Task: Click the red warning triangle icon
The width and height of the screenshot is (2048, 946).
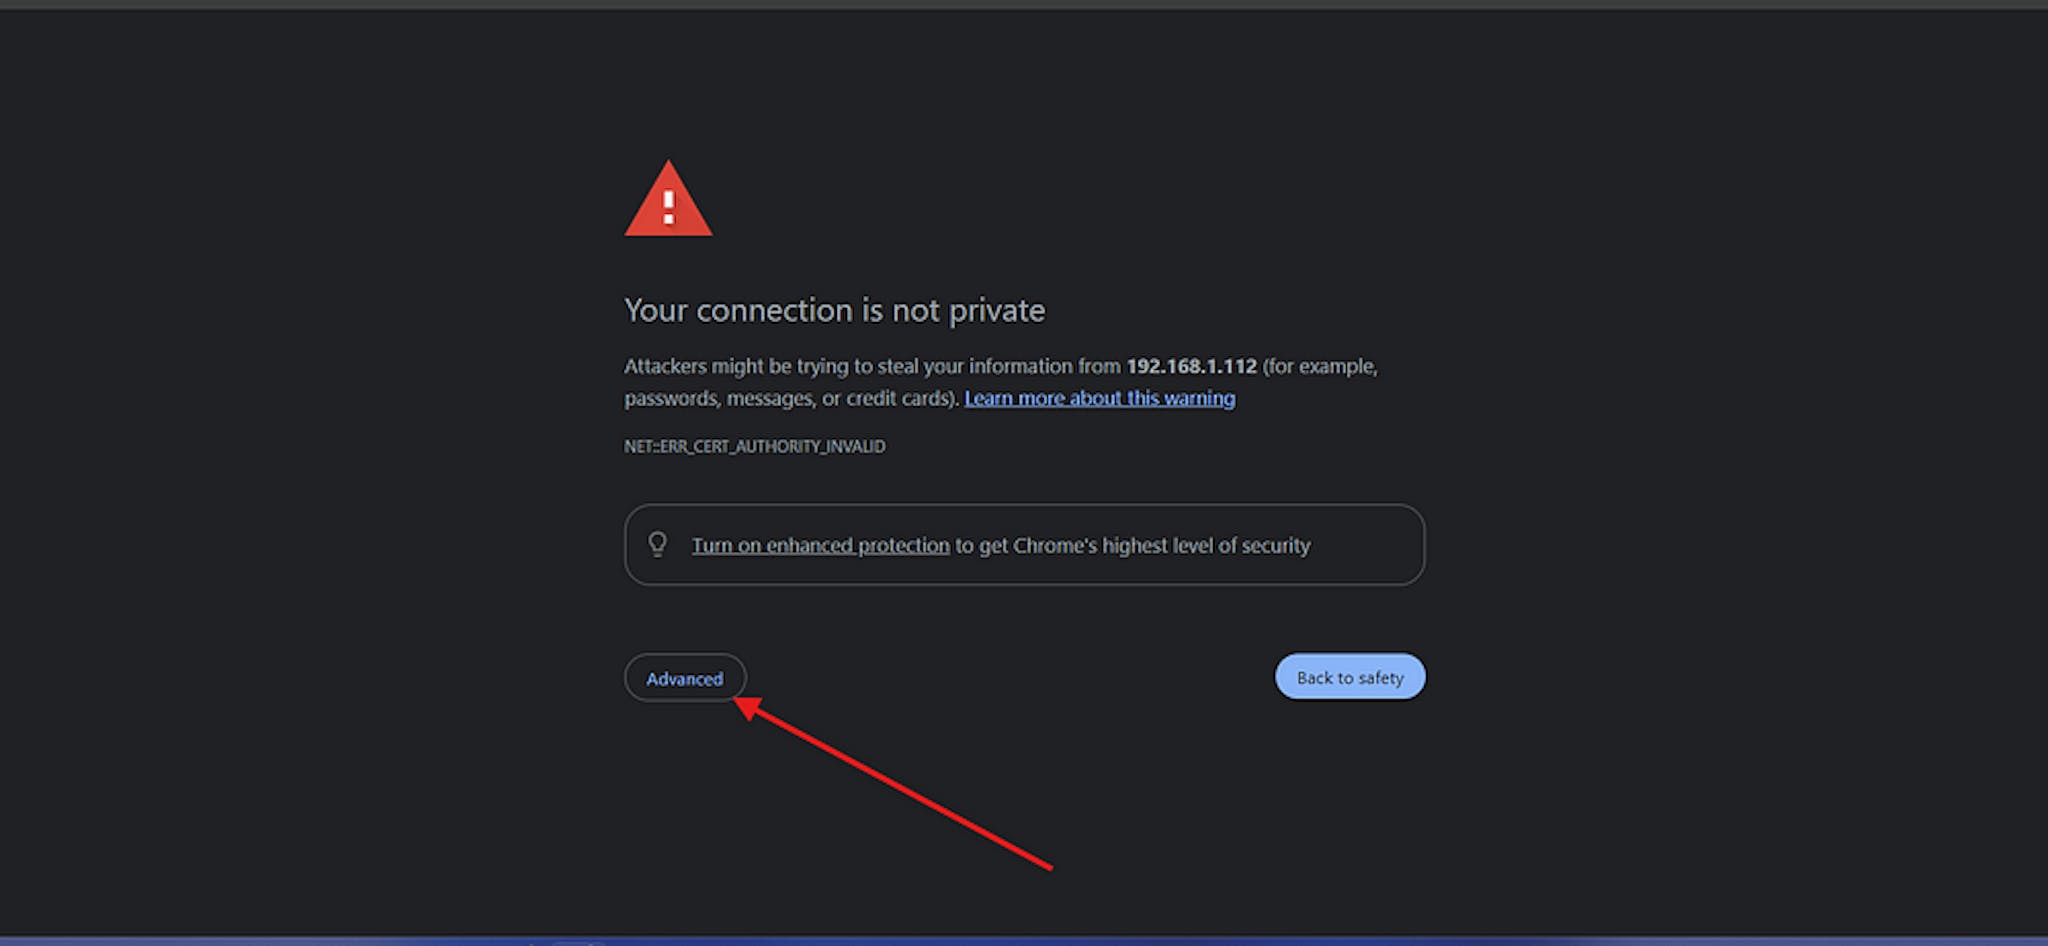Action: coord(668,199)
